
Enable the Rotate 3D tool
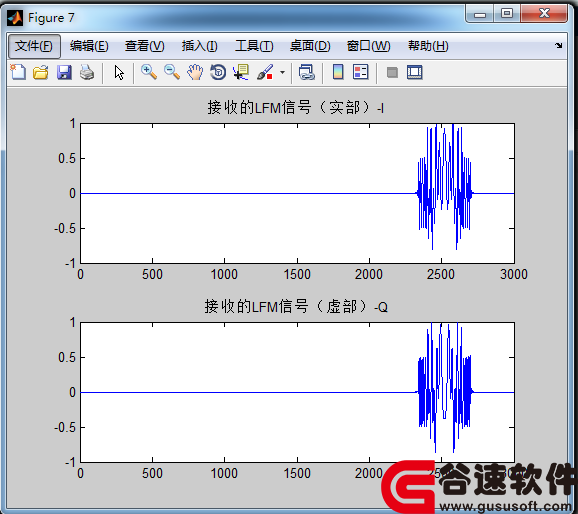pos(218,72)
